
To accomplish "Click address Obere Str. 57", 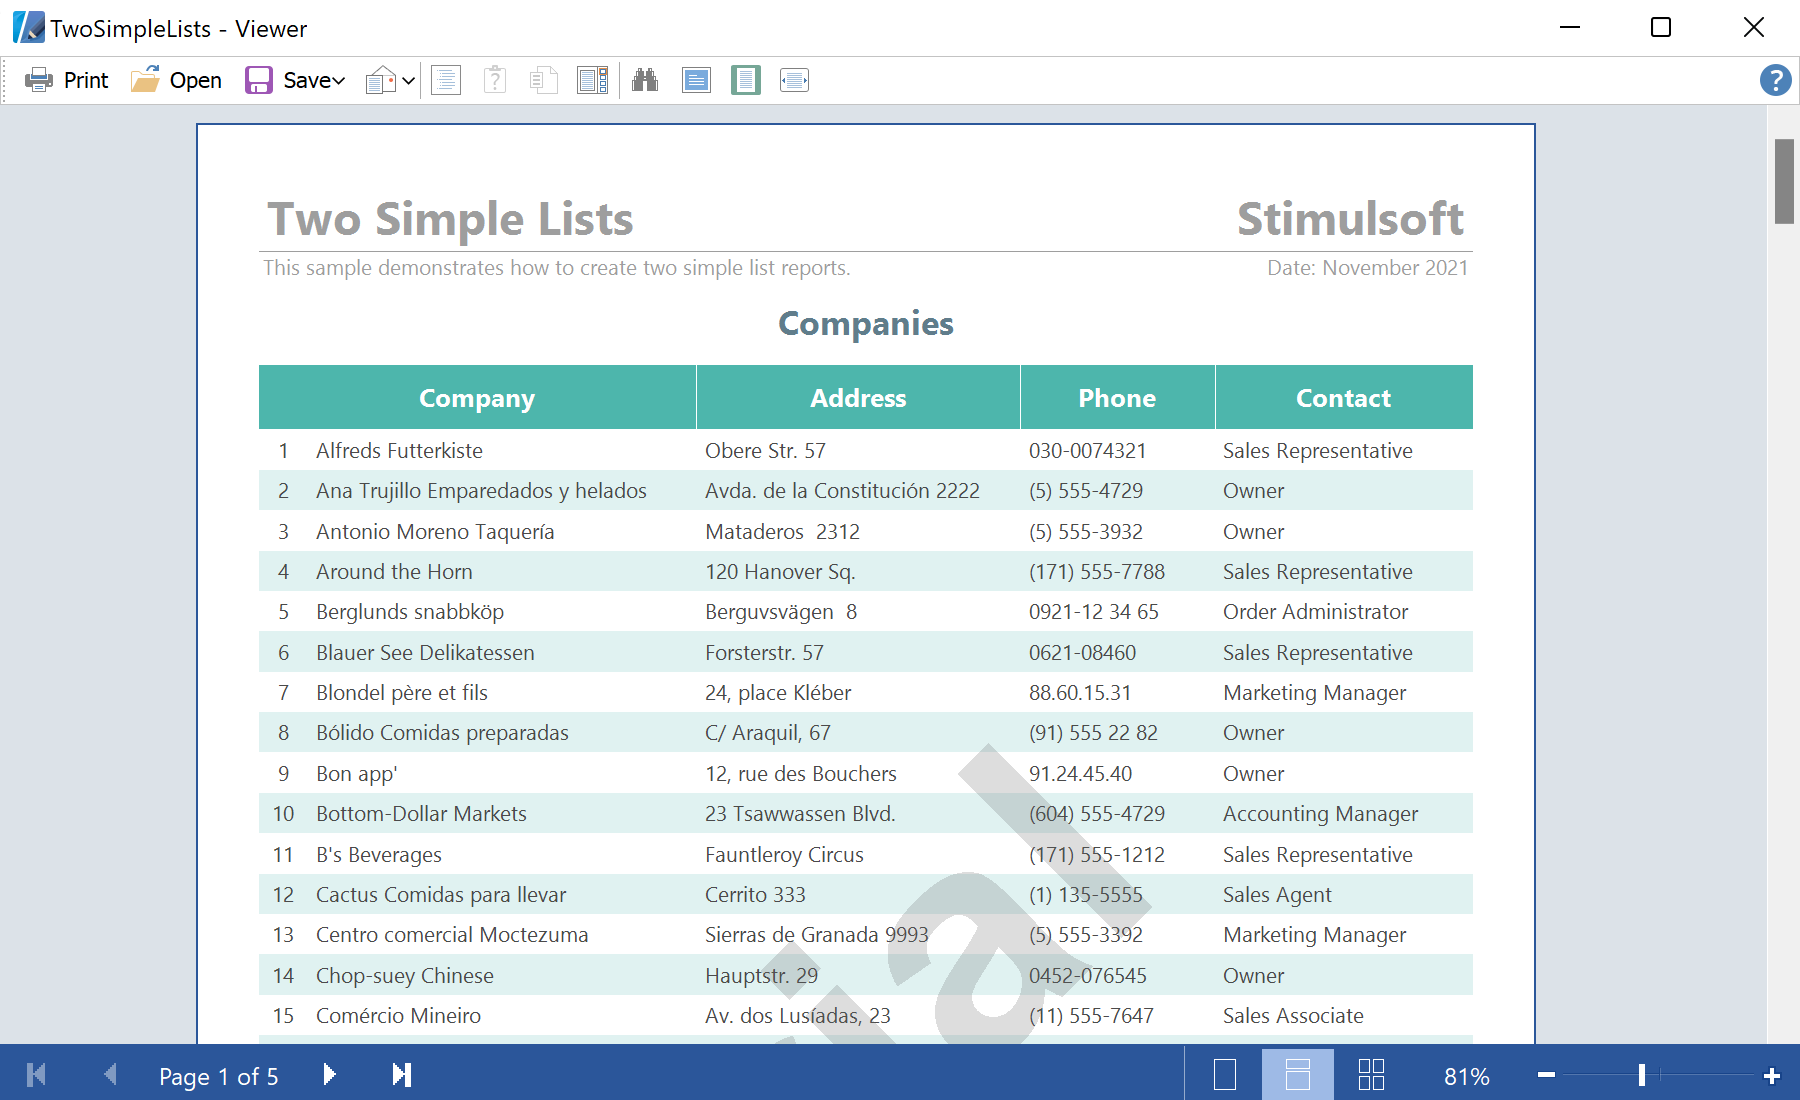I will click(x=765, y=451).
